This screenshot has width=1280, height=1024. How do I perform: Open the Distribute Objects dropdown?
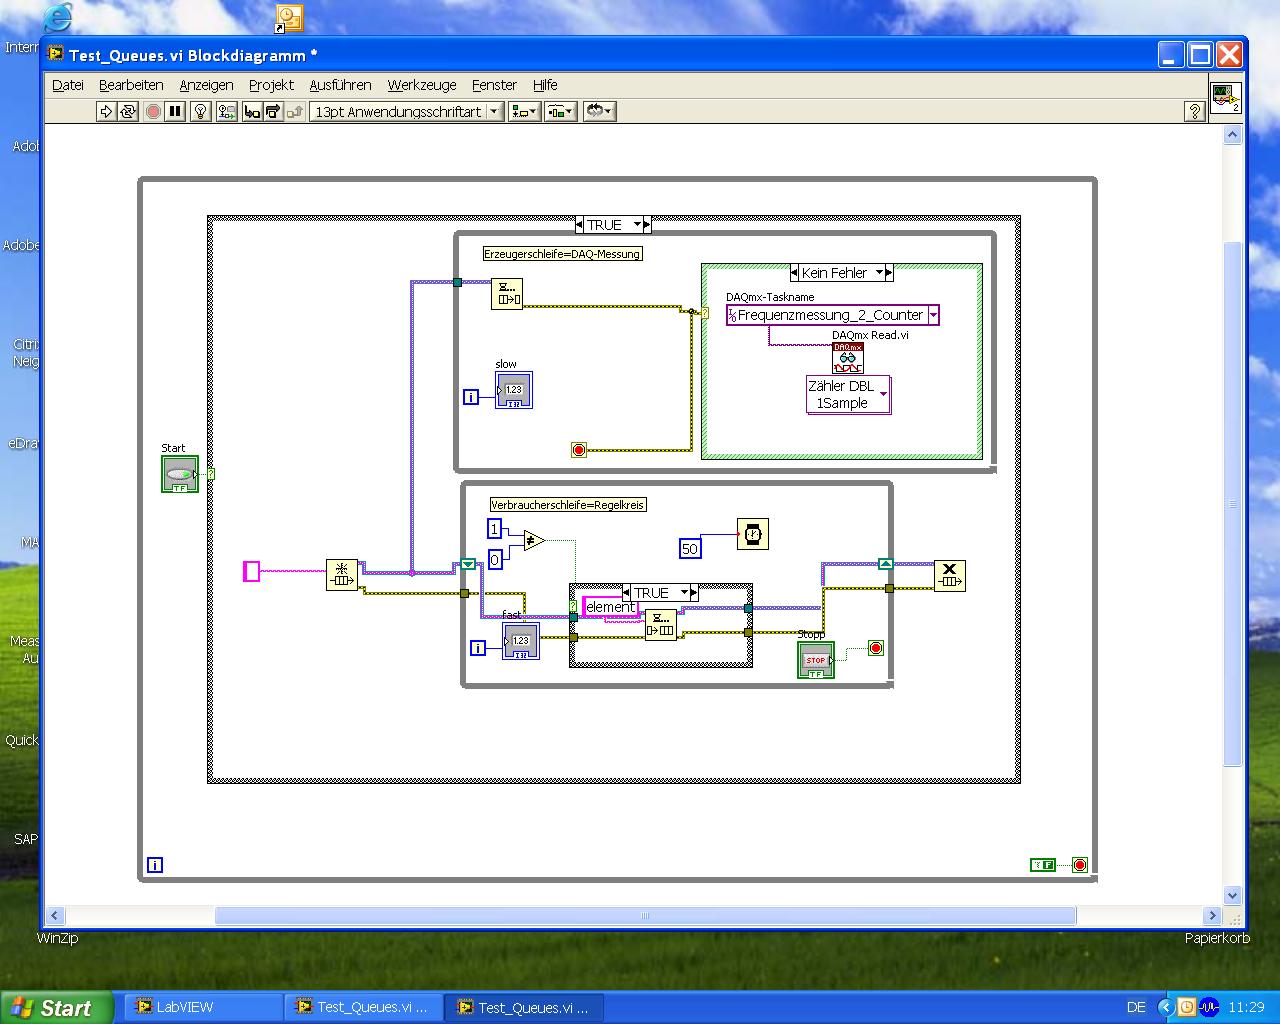point(560,112)
